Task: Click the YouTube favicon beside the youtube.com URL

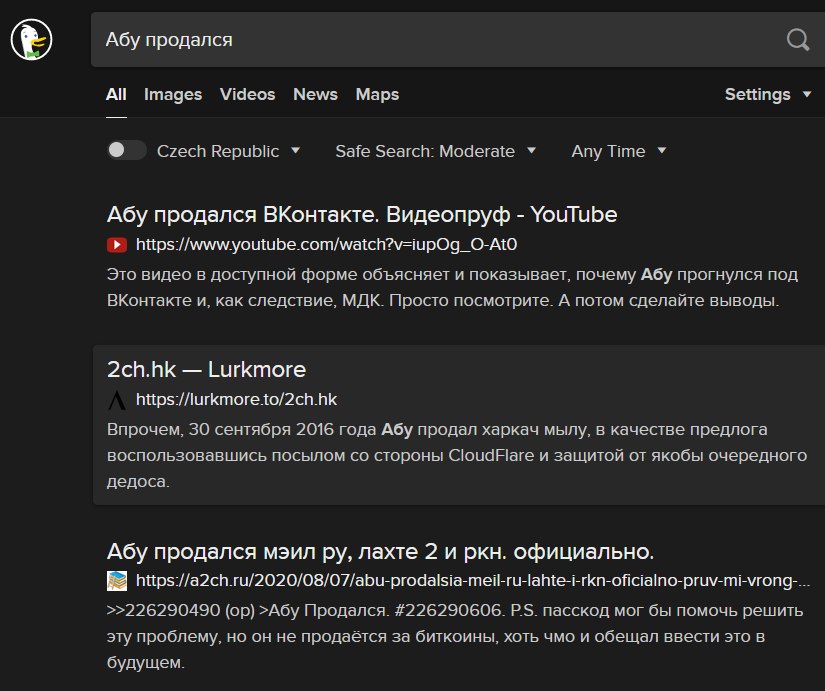Action: pos(117,245)
